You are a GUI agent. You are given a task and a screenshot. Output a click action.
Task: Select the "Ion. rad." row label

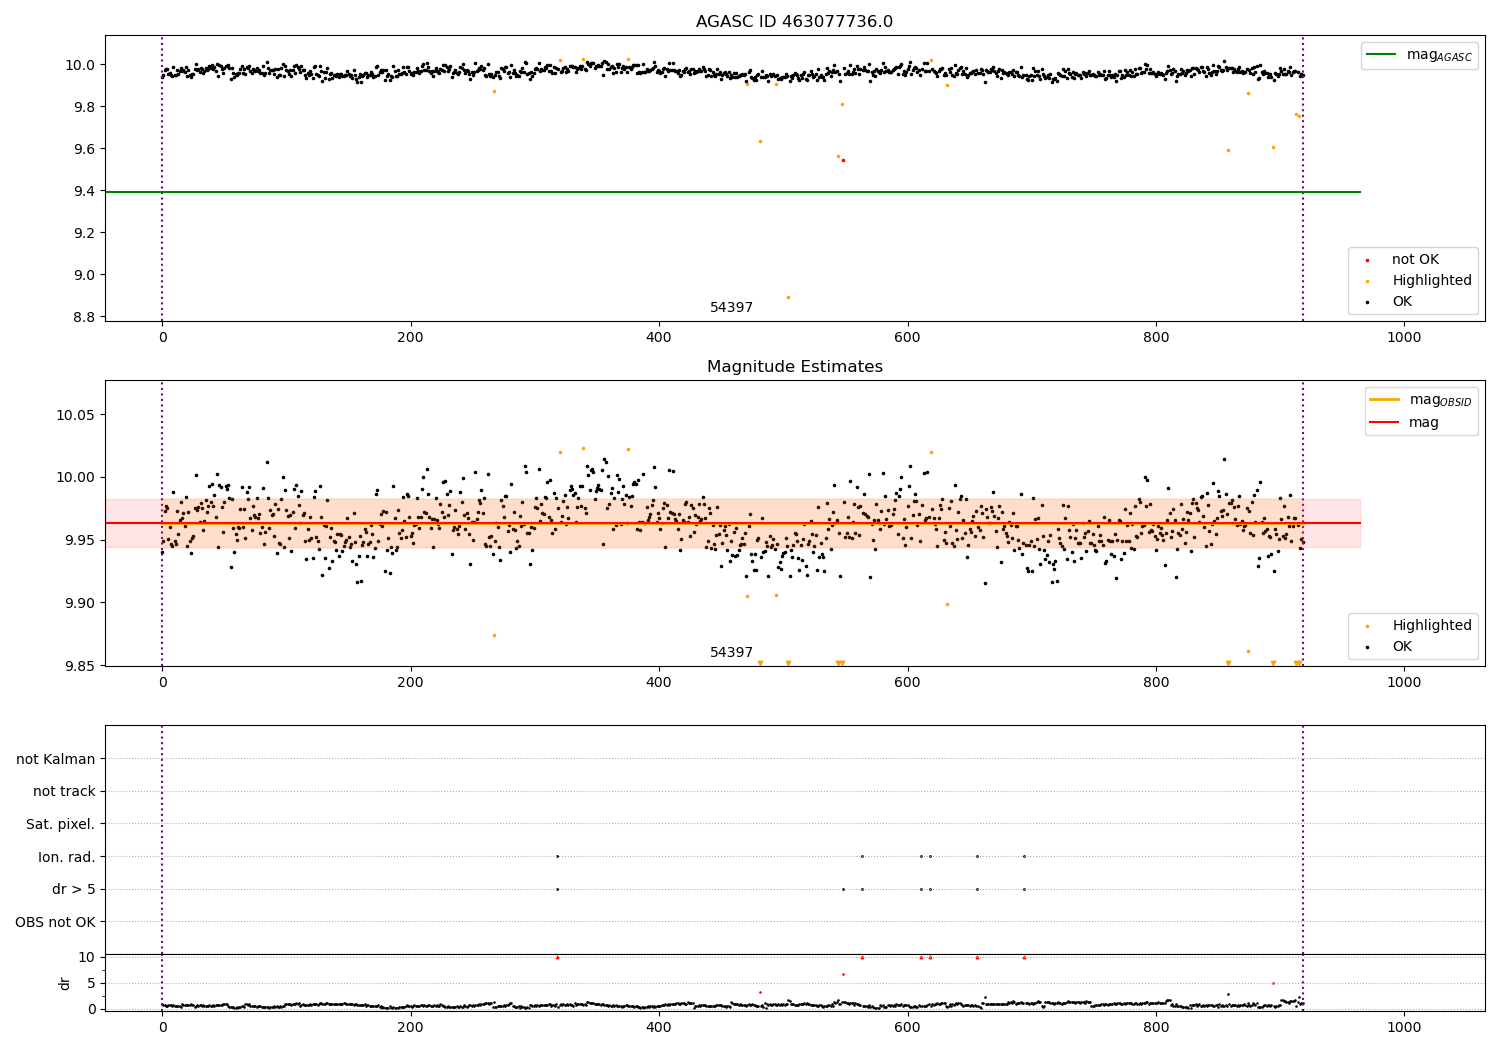[67, 857]
